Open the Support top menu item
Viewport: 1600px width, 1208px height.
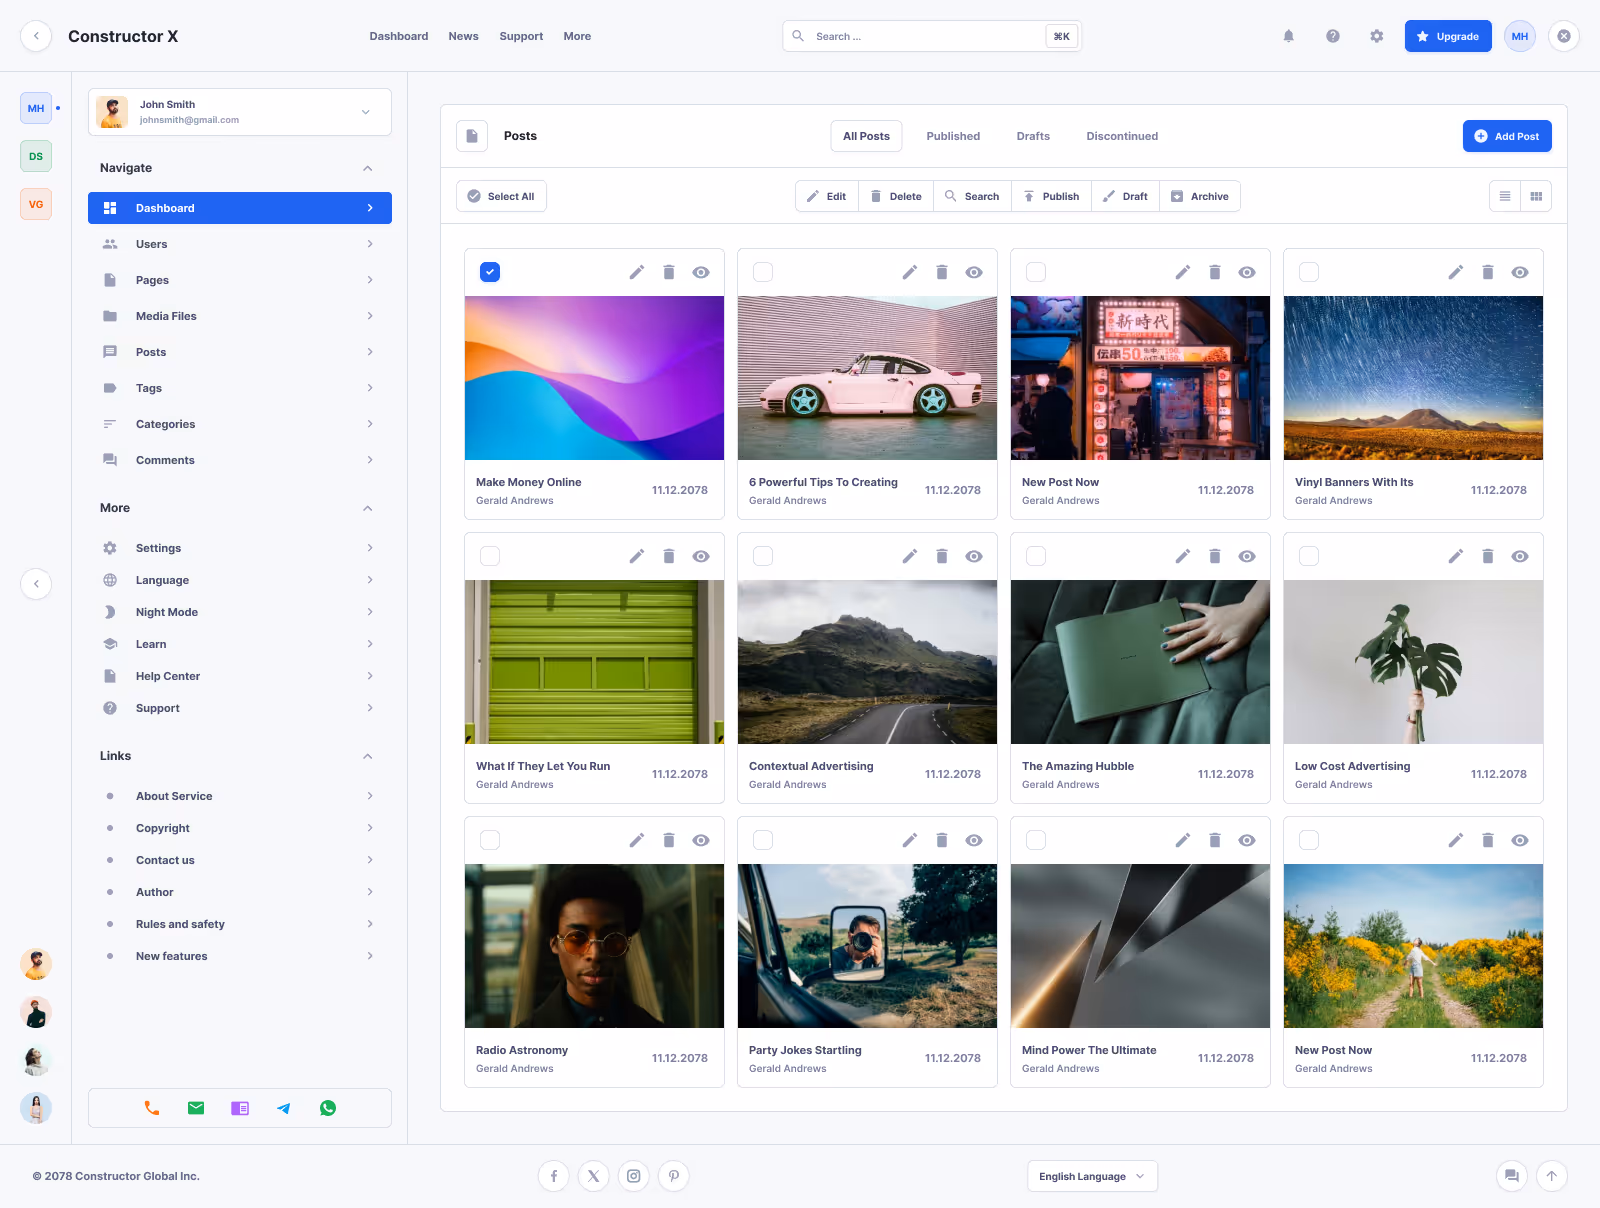pyautogui.click(x=521, y=36)
